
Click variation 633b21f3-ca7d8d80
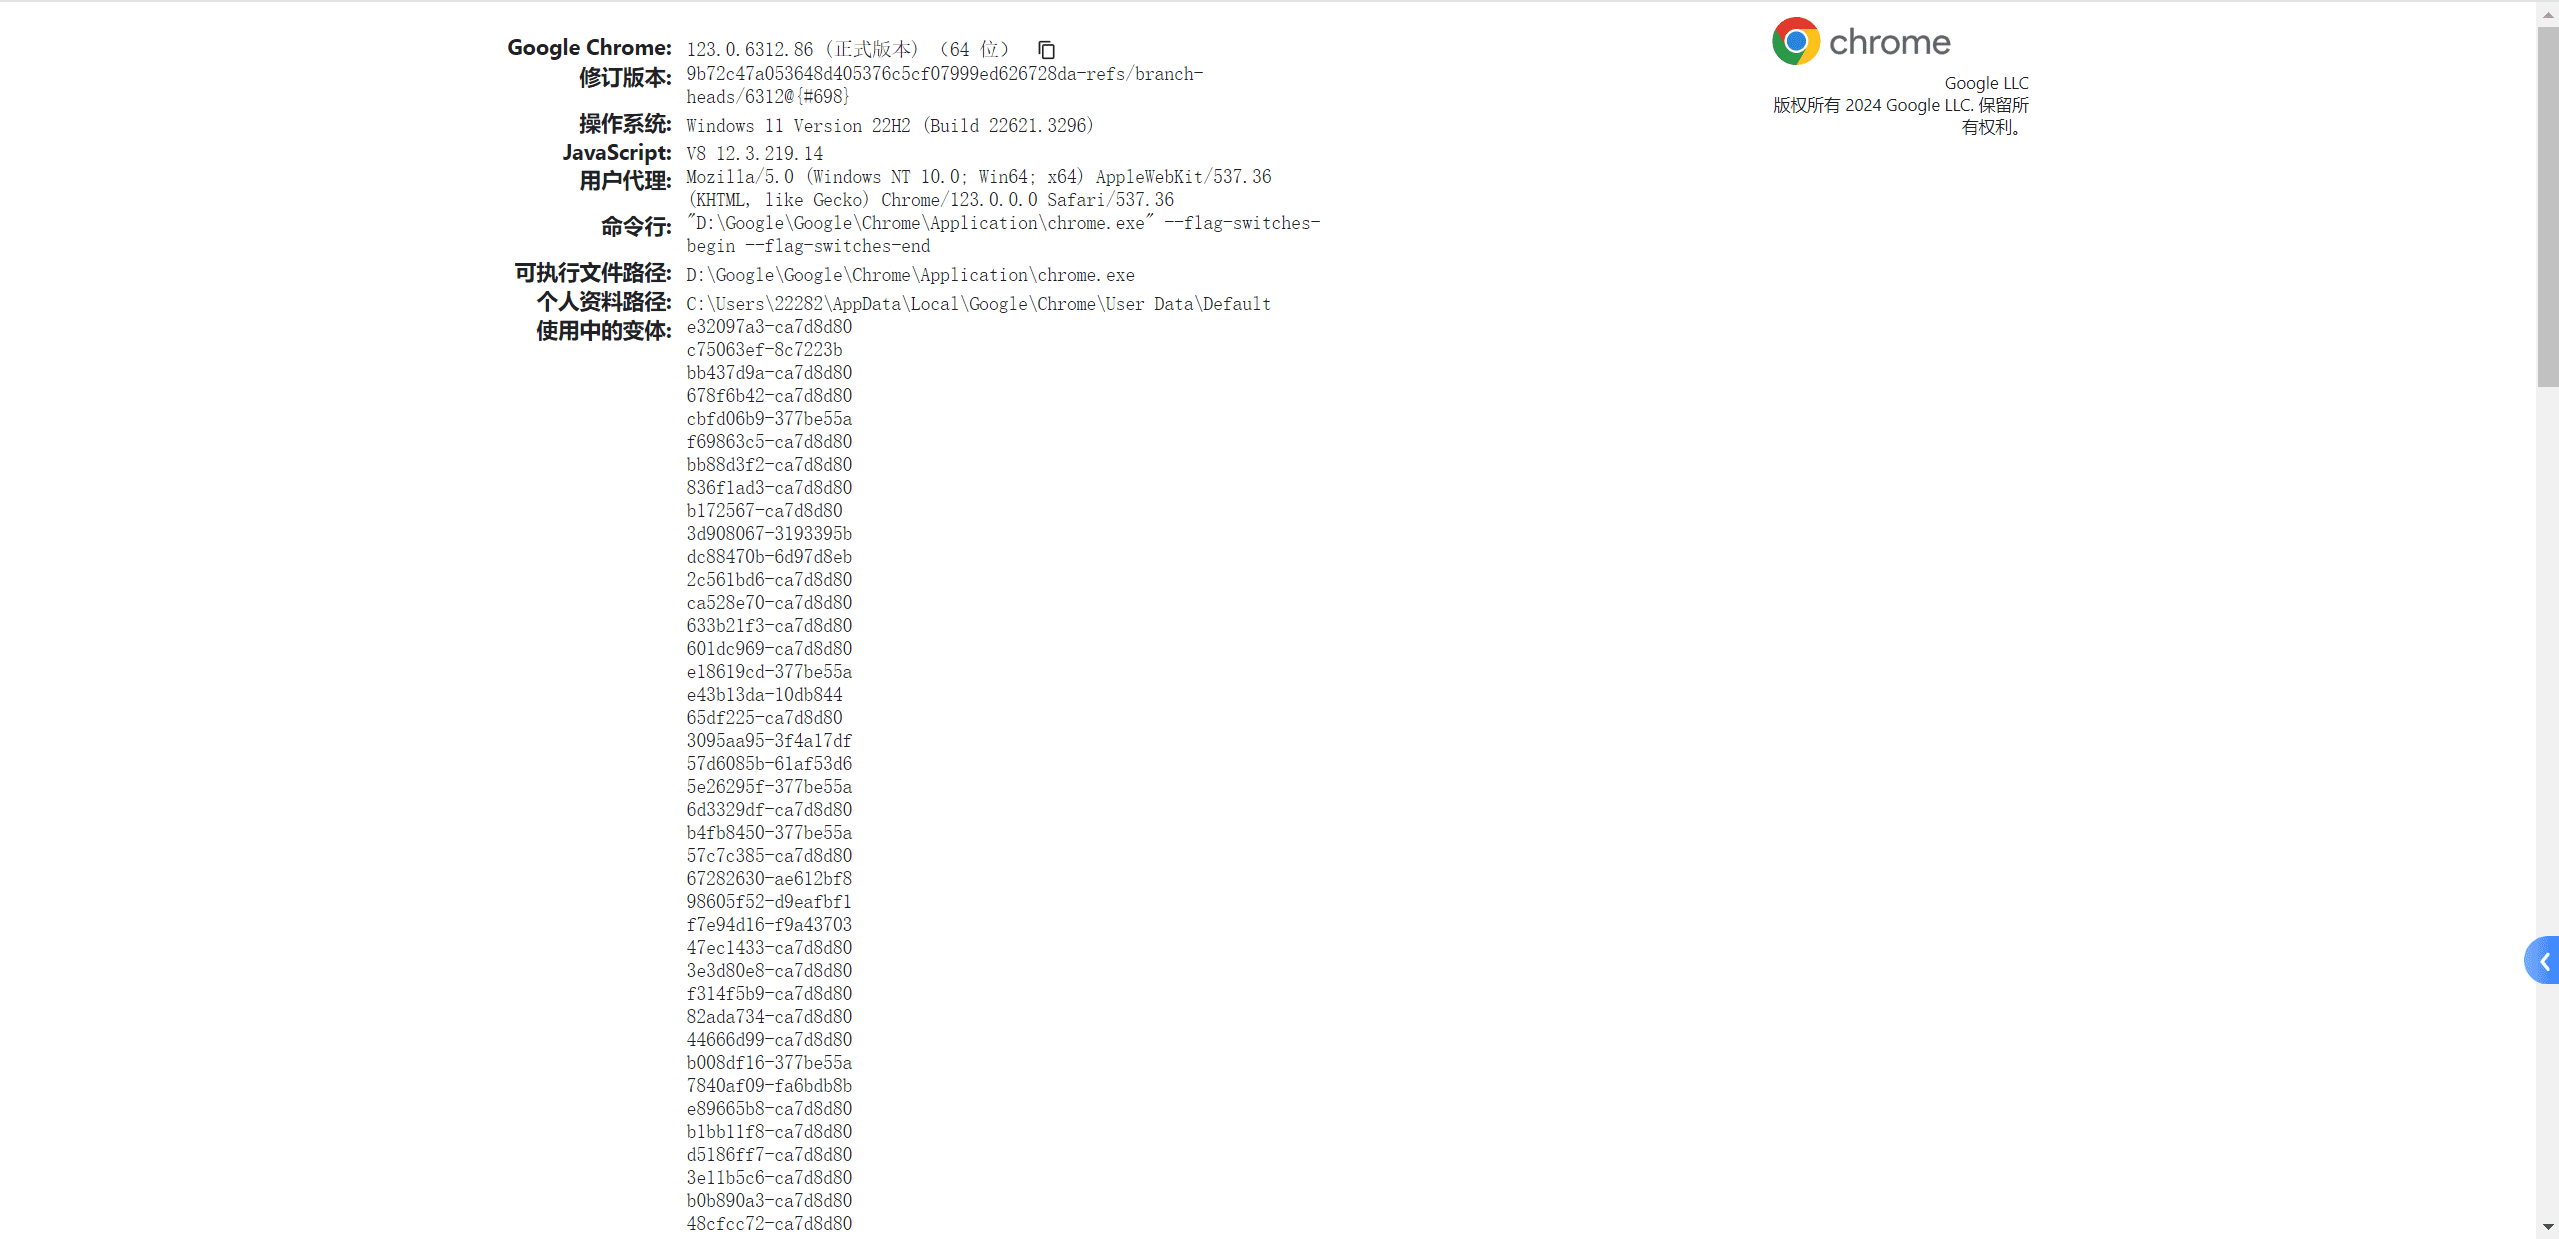click(769, 626)
